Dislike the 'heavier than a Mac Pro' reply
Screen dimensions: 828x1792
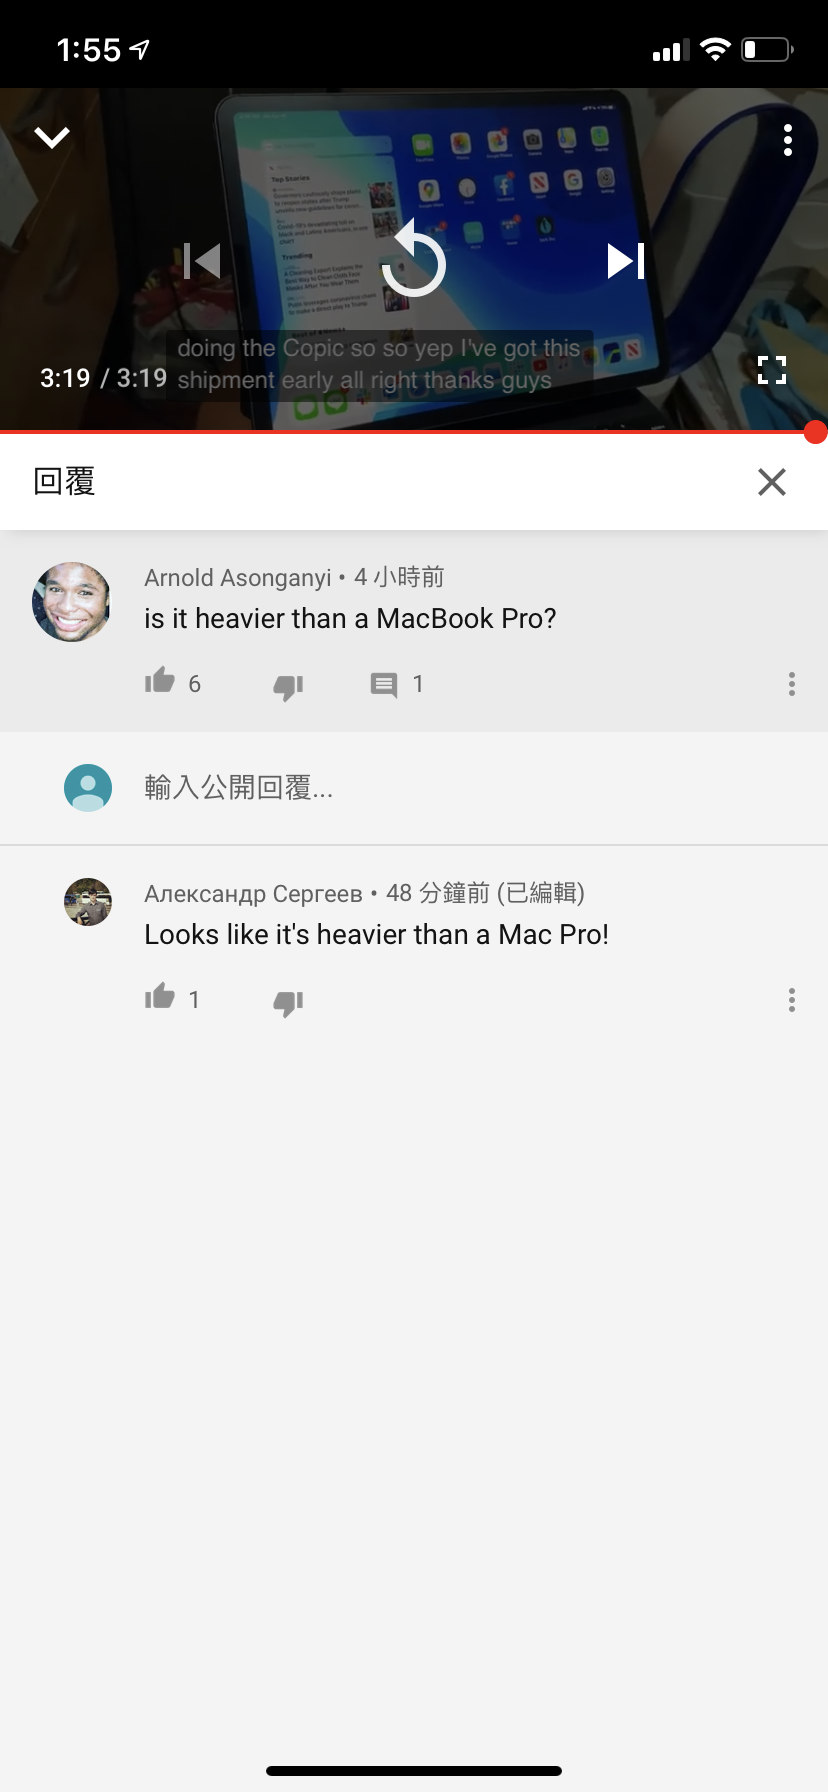288,1002
